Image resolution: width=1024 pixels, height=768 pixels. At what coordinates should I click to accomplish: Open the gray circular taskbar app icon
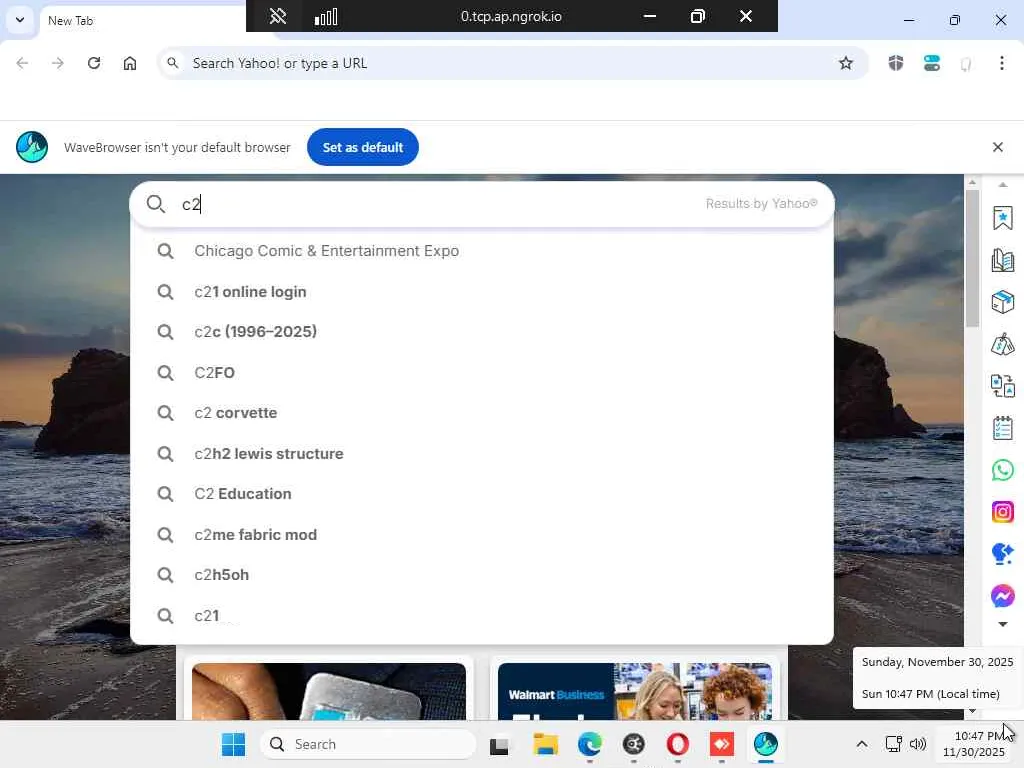[x=633, y=744]
